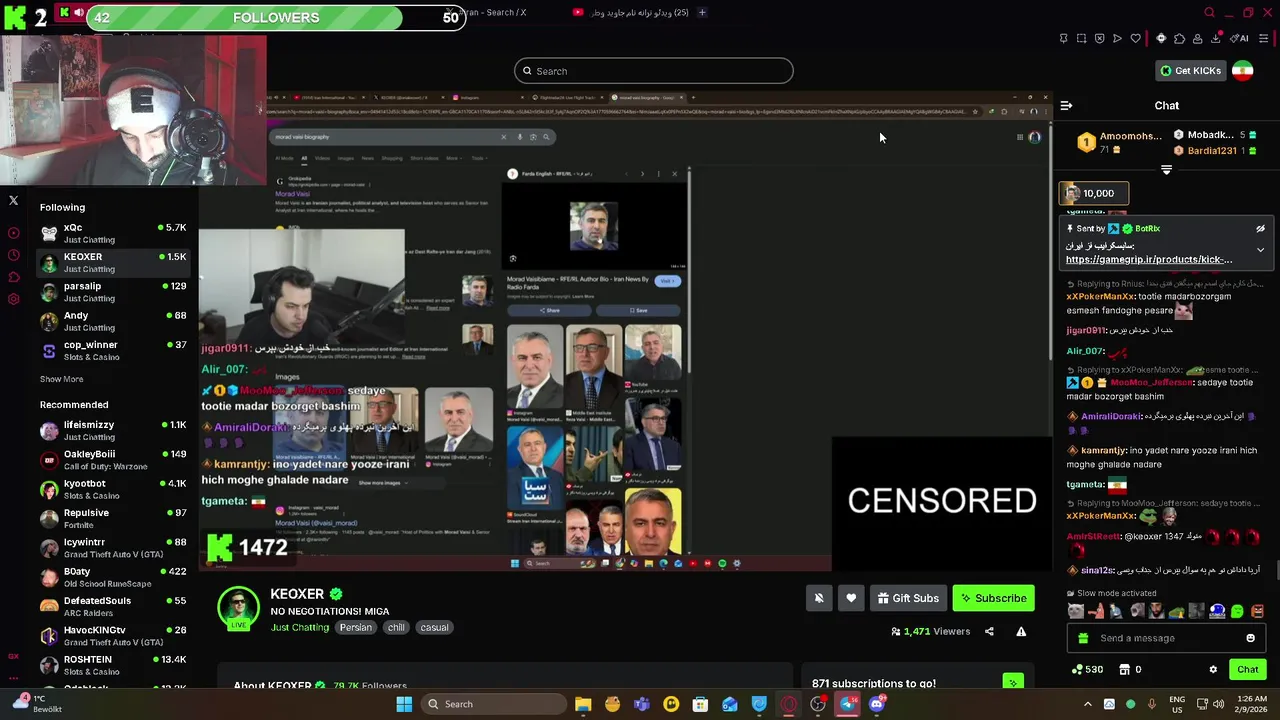Open the easy setup sliders icon
This screenshot has width=1280, height=720.
(x=1263, y=38)
